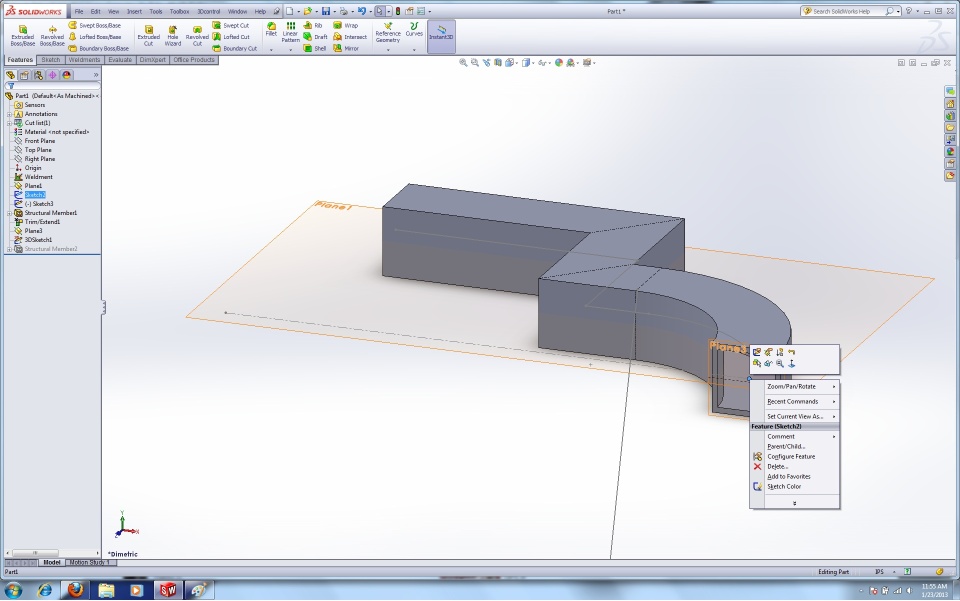Screen dimensions: 960x601
Task: Expand the Structural Member2 node
Action: (x=9, y=249)
